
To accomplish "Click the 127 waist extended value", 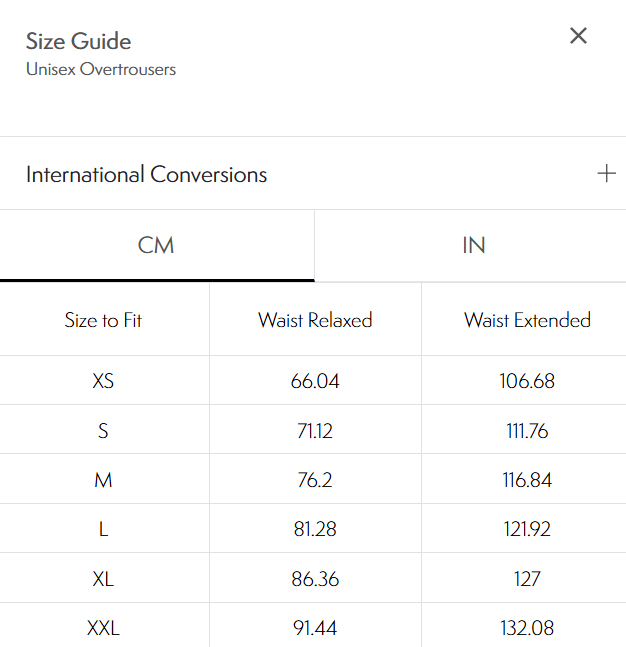I will (527, 578).
